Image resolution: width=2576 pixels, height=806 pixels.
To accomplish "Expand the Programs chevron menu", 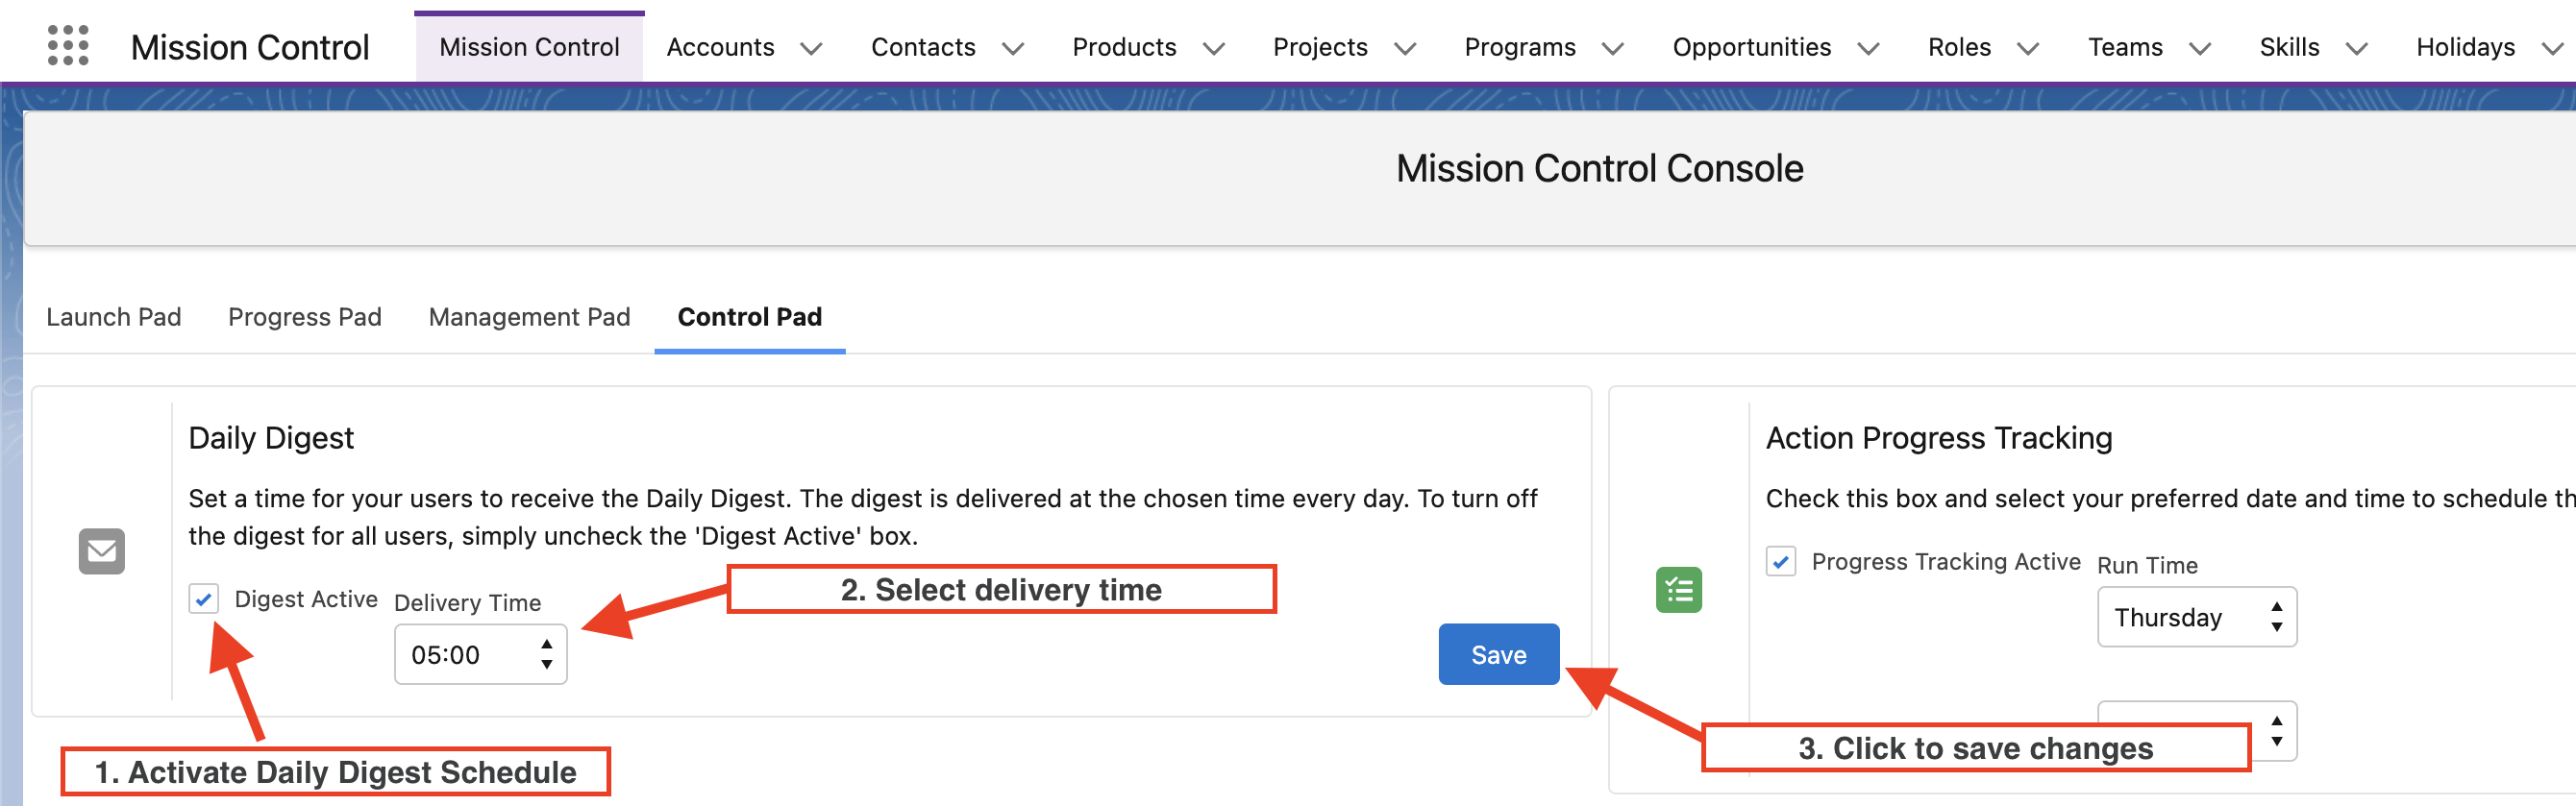I will [1612, 48].
